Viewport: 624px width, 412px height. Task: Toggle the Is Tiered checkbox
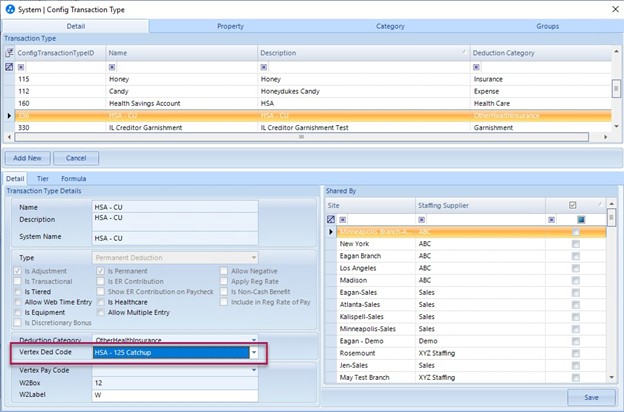click(x=18, y=292)
